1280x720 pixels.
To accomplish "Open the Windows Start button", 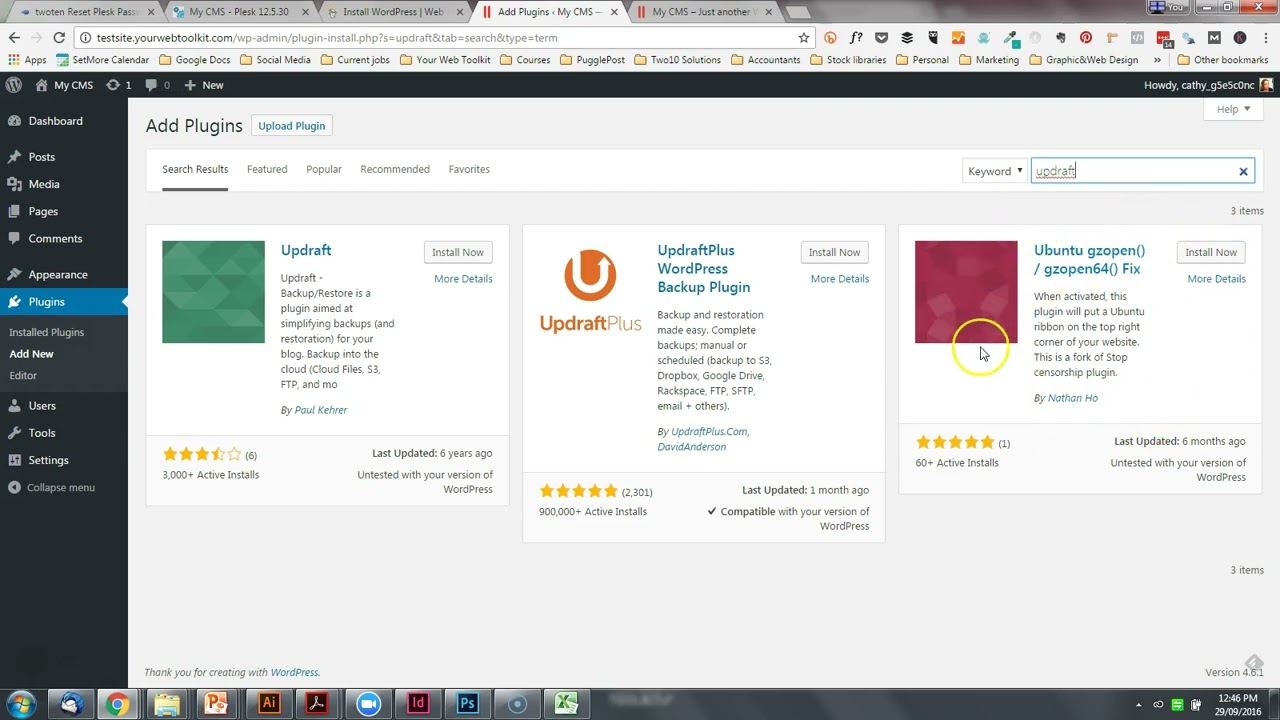I will pyautogui.click(x=21, y=704).
